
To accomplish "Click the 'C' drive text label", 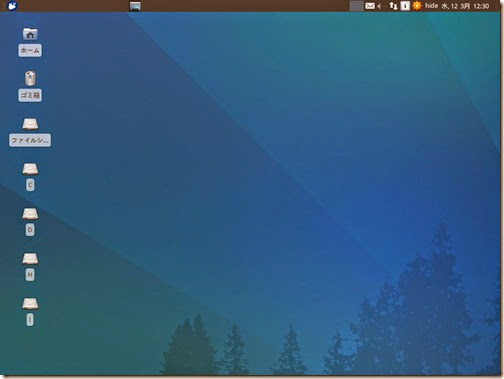I will [x=30, y=185].
